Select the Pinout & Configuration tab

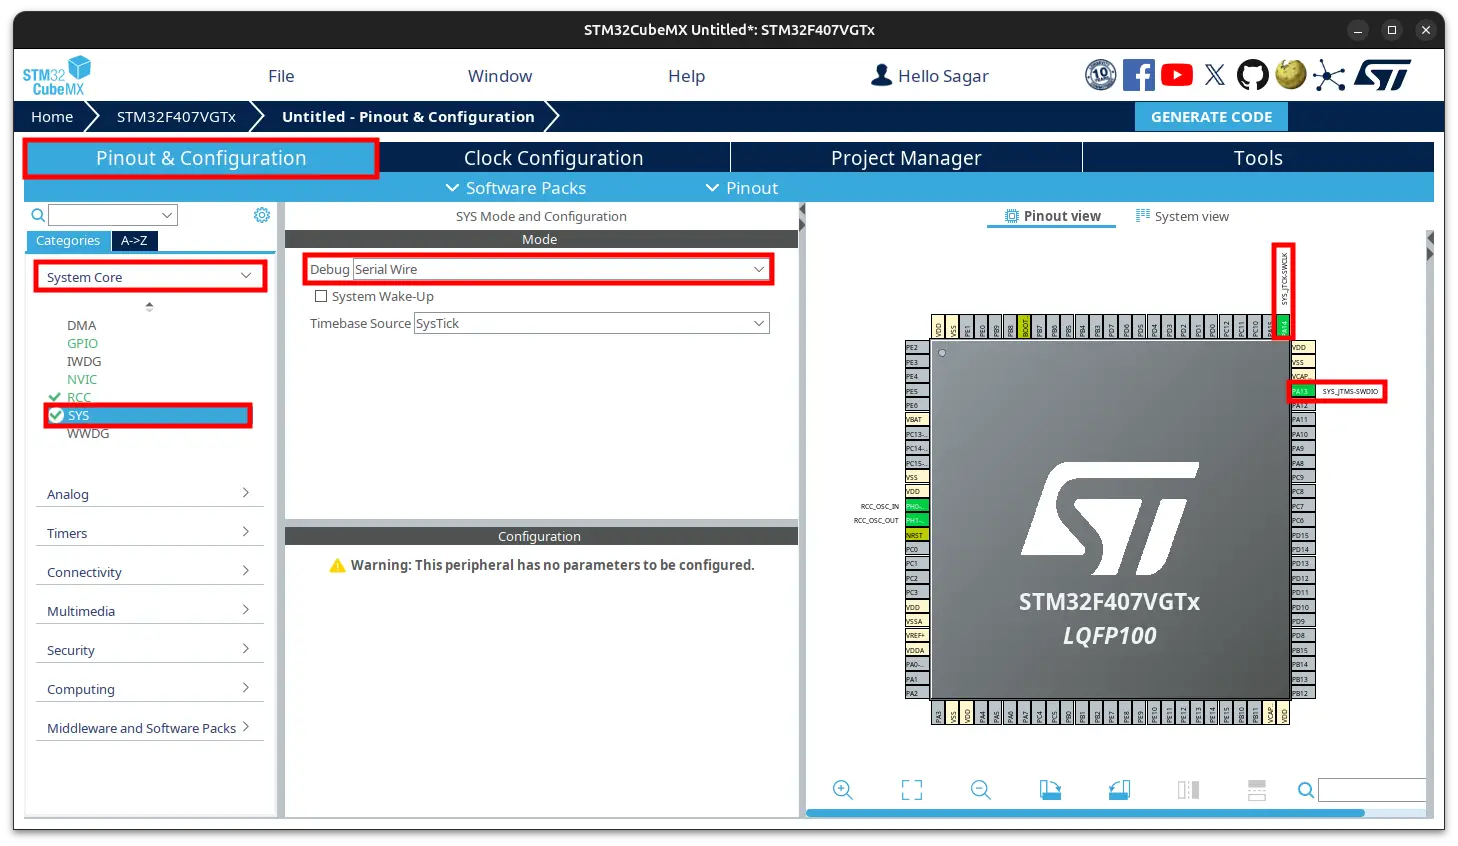[x=201, y=158]
